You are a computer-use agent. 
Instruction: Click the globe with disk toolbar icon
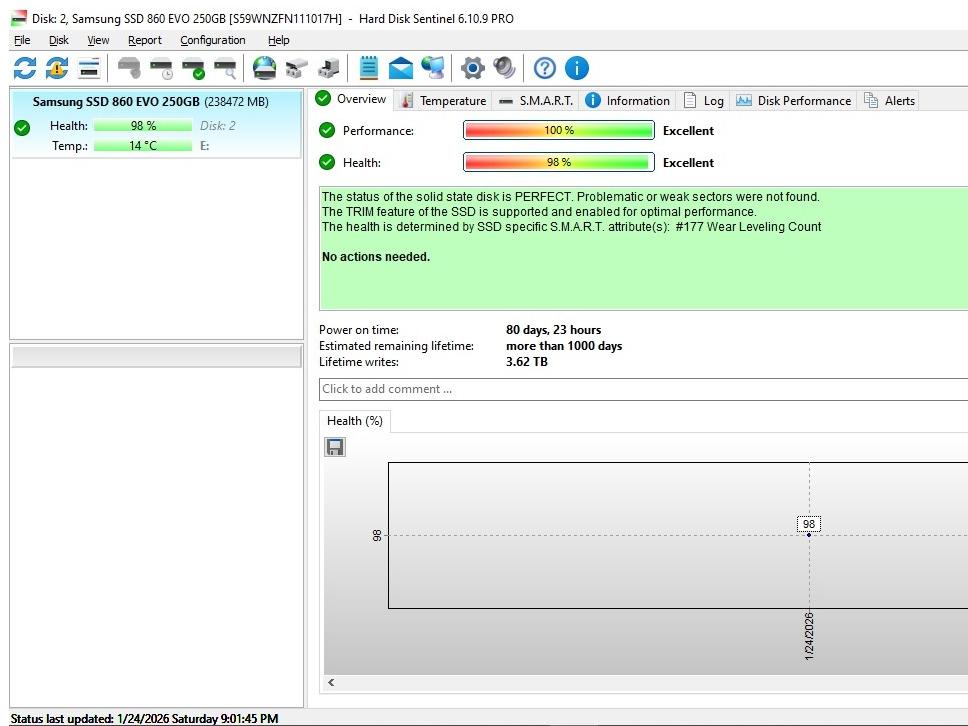(264, 68)
